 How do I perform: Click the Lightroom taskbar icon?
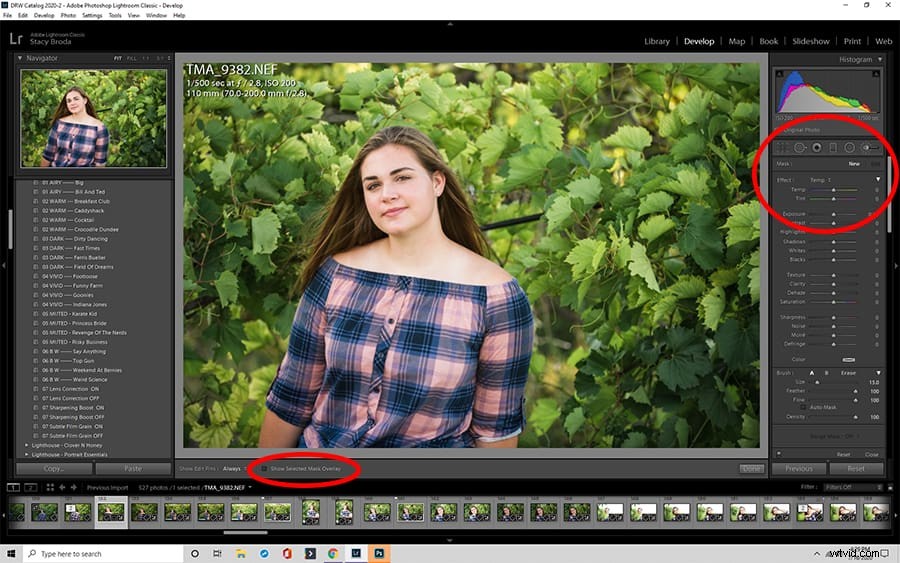(356, 554)
